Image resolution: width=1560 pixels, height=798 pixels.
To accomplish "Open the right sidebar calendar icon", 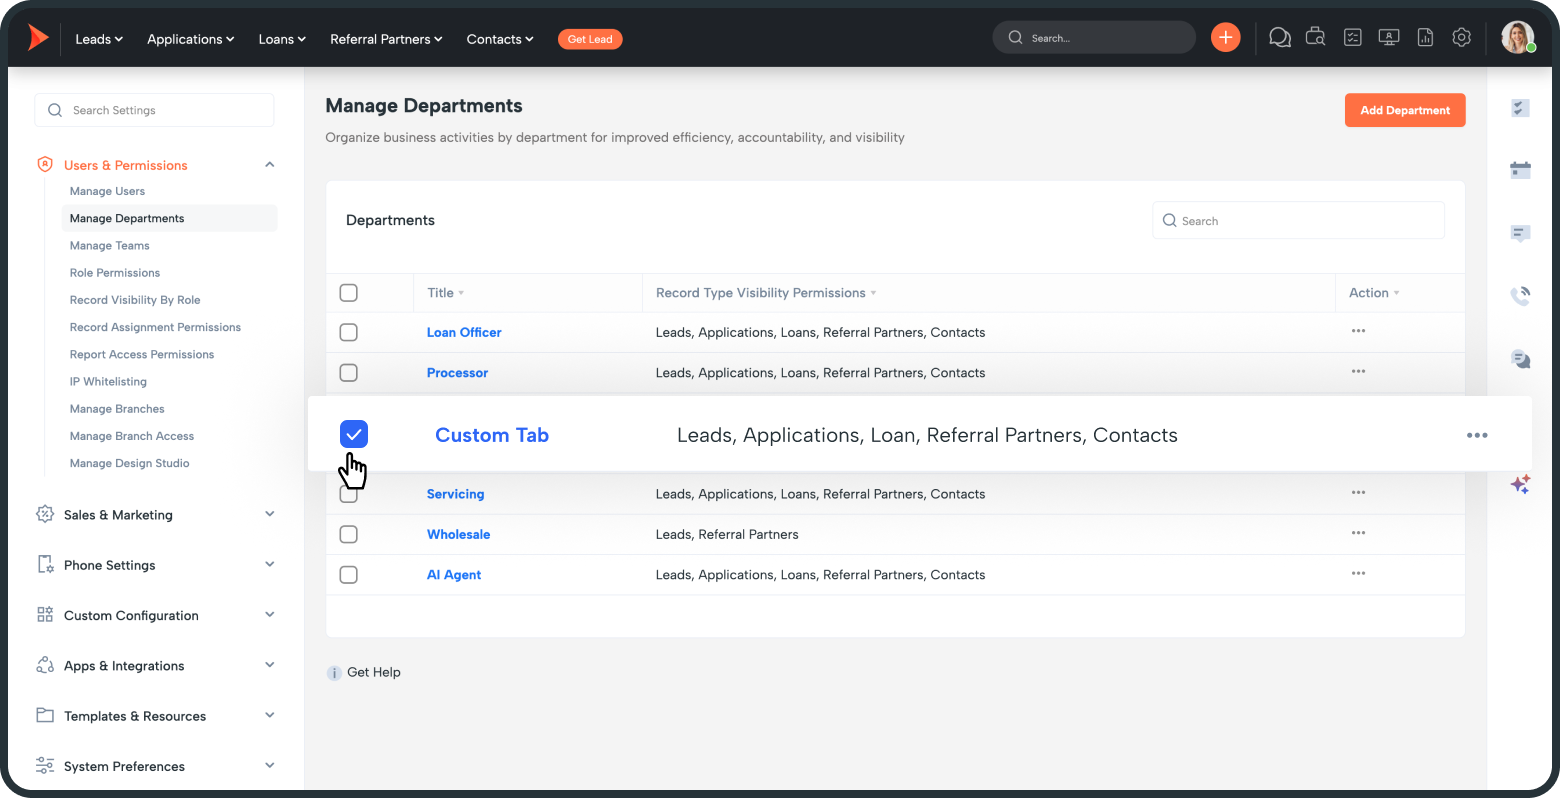I will pyautogui.click(x=1520, y=170).
